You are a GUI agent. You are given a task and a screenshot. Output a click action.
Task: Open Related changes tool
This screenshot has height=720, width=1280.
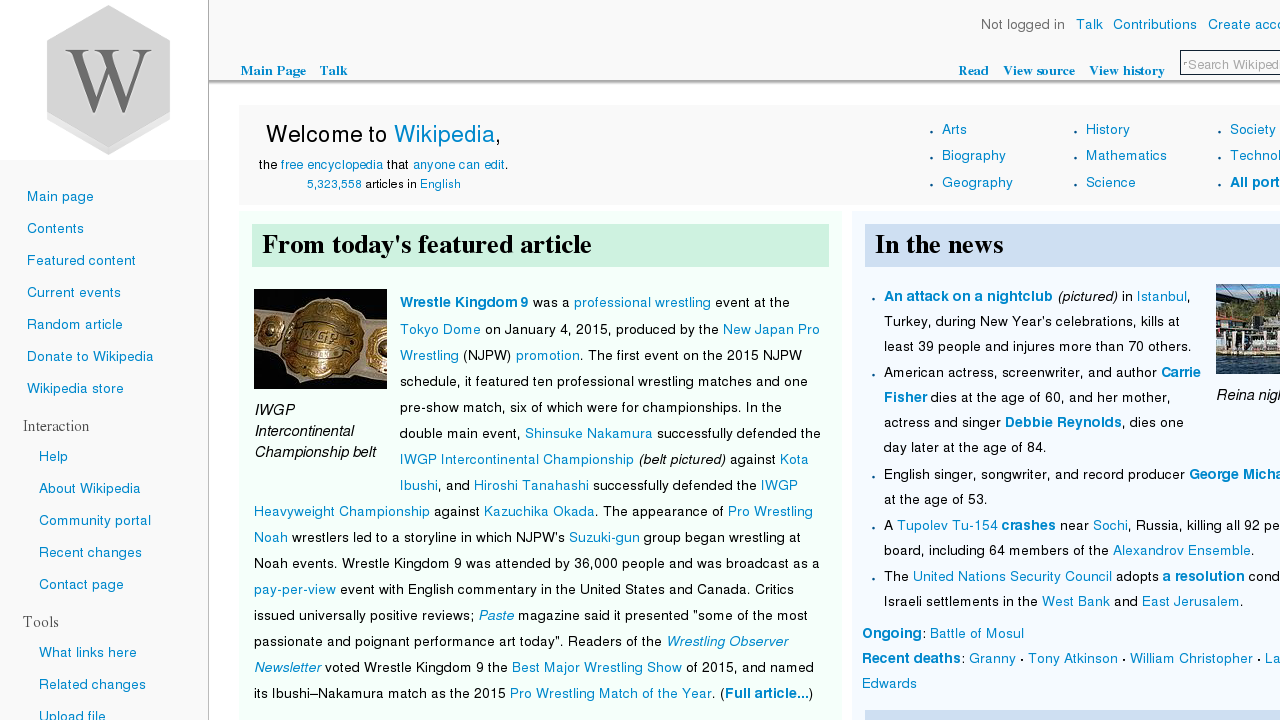[x=92, y=685]
